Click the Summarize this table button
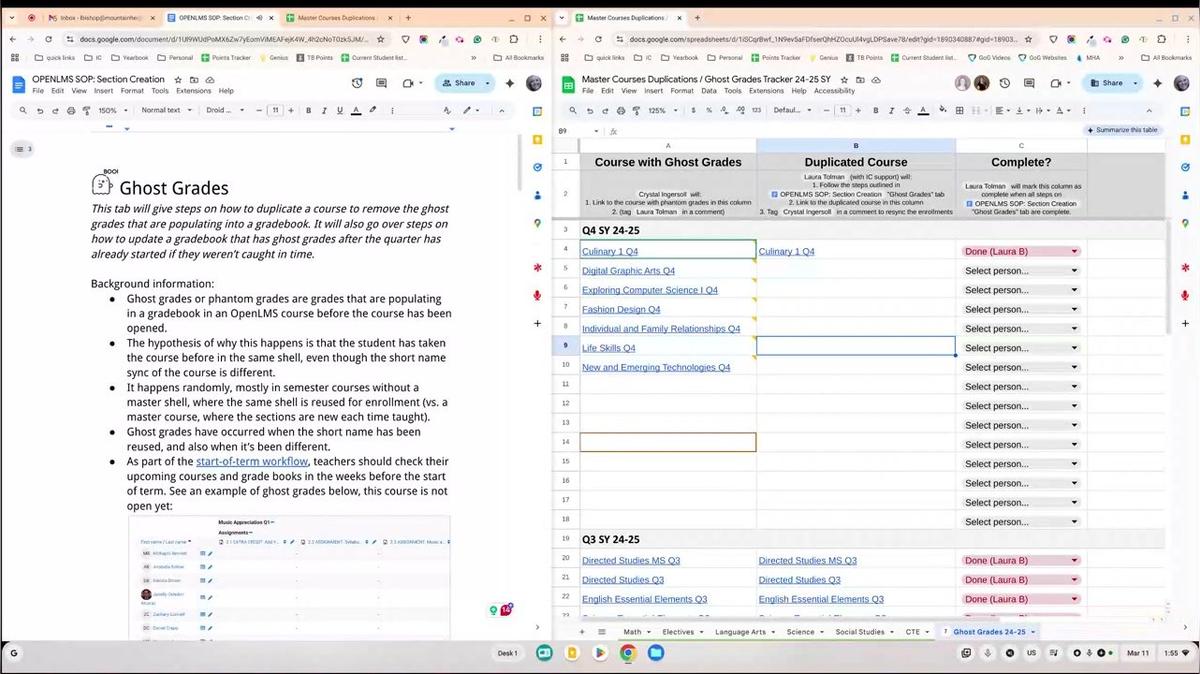1200x674 pixels. coord(1124,130)
